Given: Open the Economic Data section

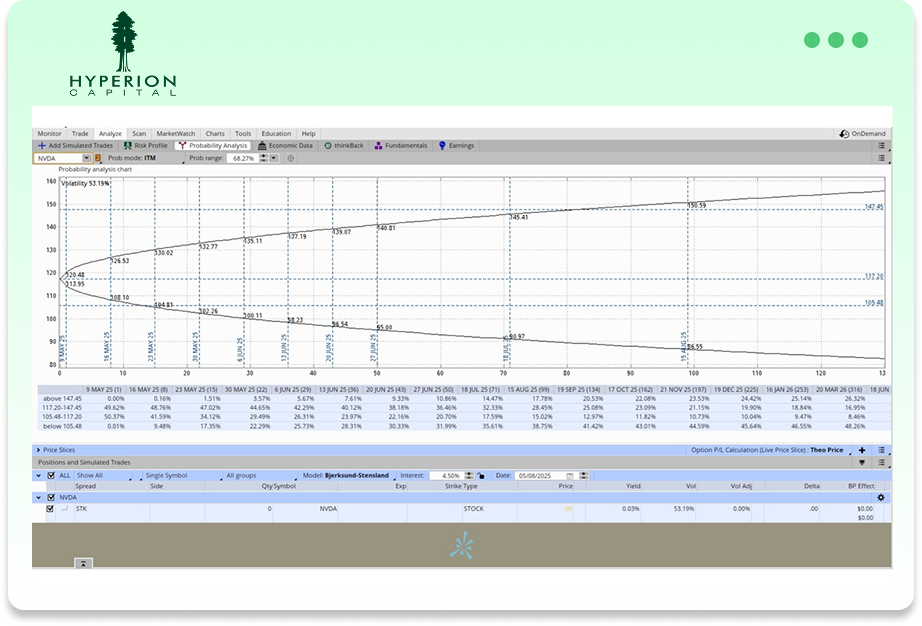Looking at the screenshot, I should coord(285,146).
